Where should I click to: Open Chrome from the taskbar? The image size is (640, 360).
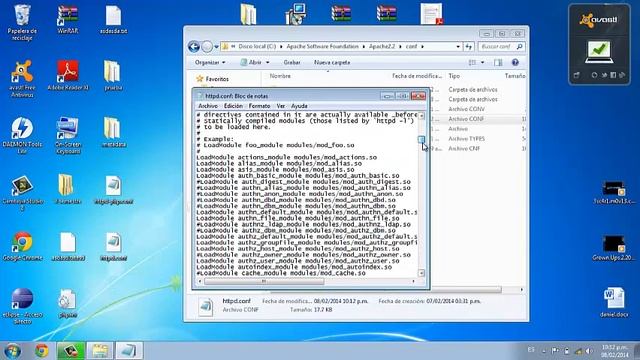(x=41, y=351)
